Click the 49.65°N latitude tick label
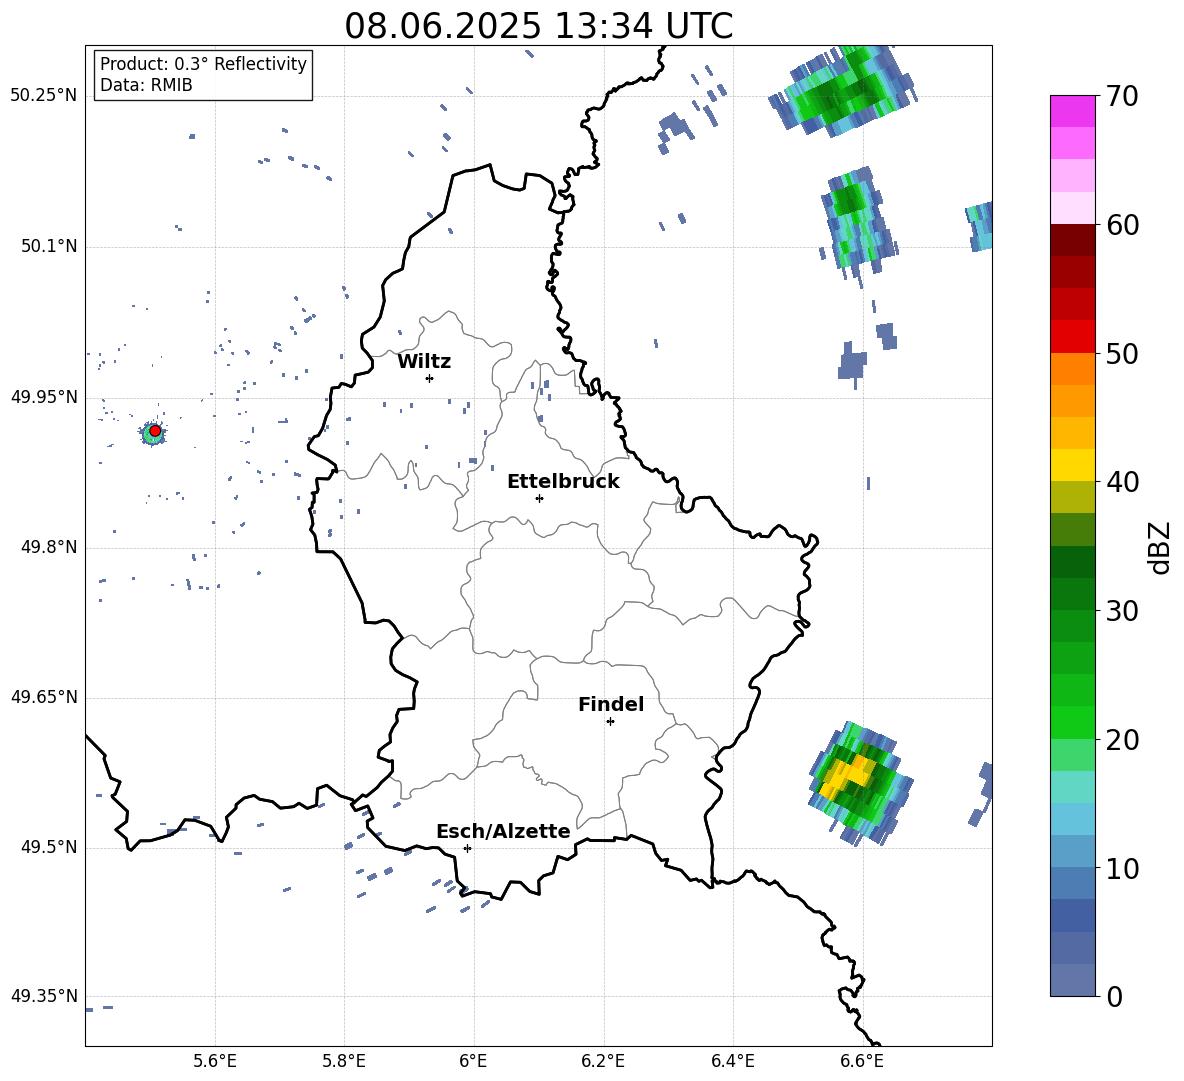 pyautogui.click(x=44, y=697)
